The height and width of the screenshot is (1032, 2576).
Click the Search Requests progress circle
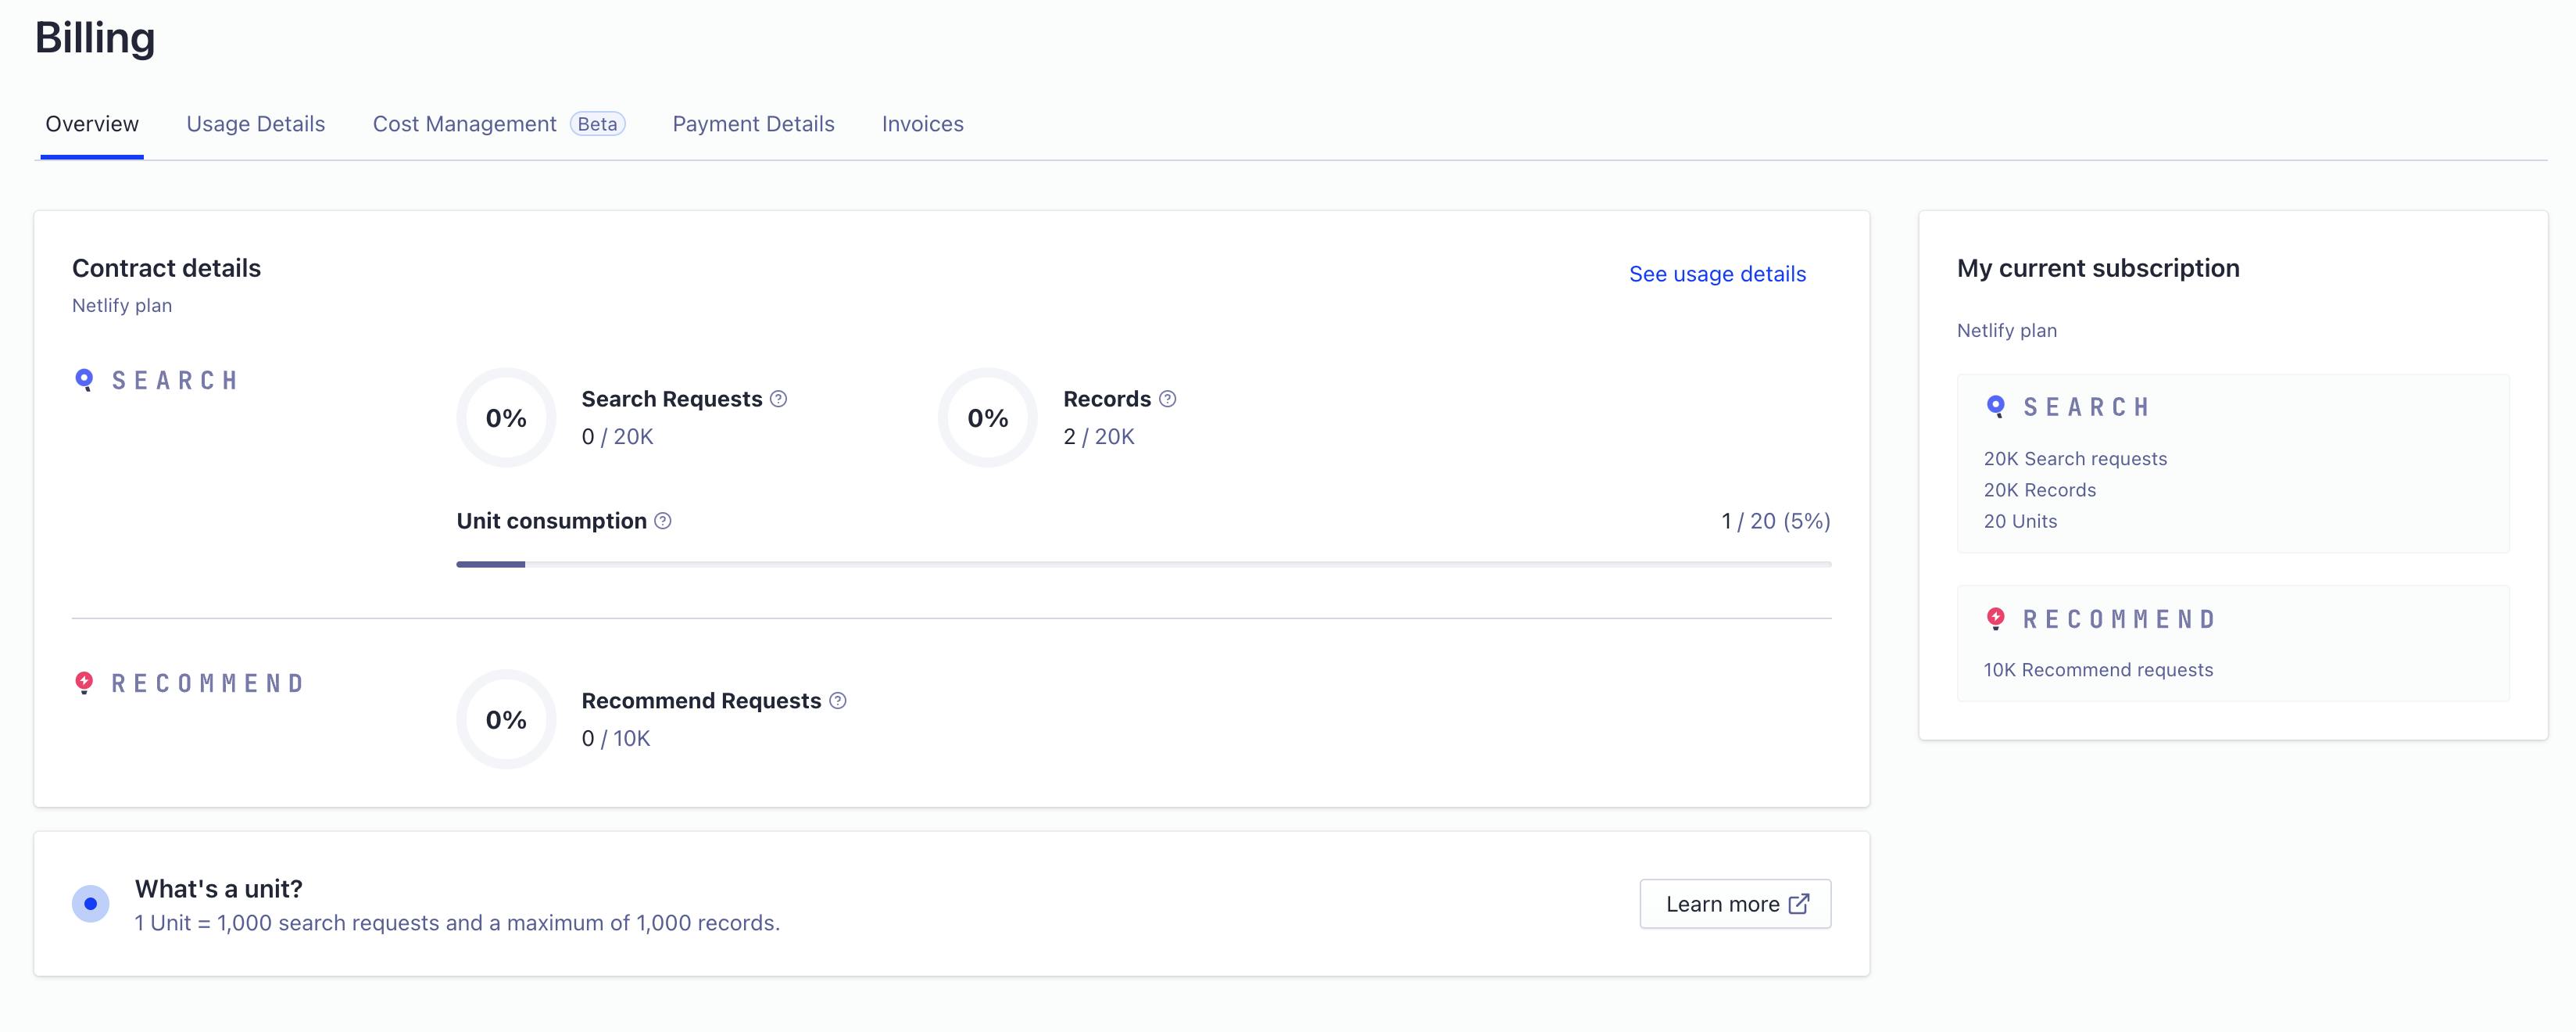pos(504,416)
